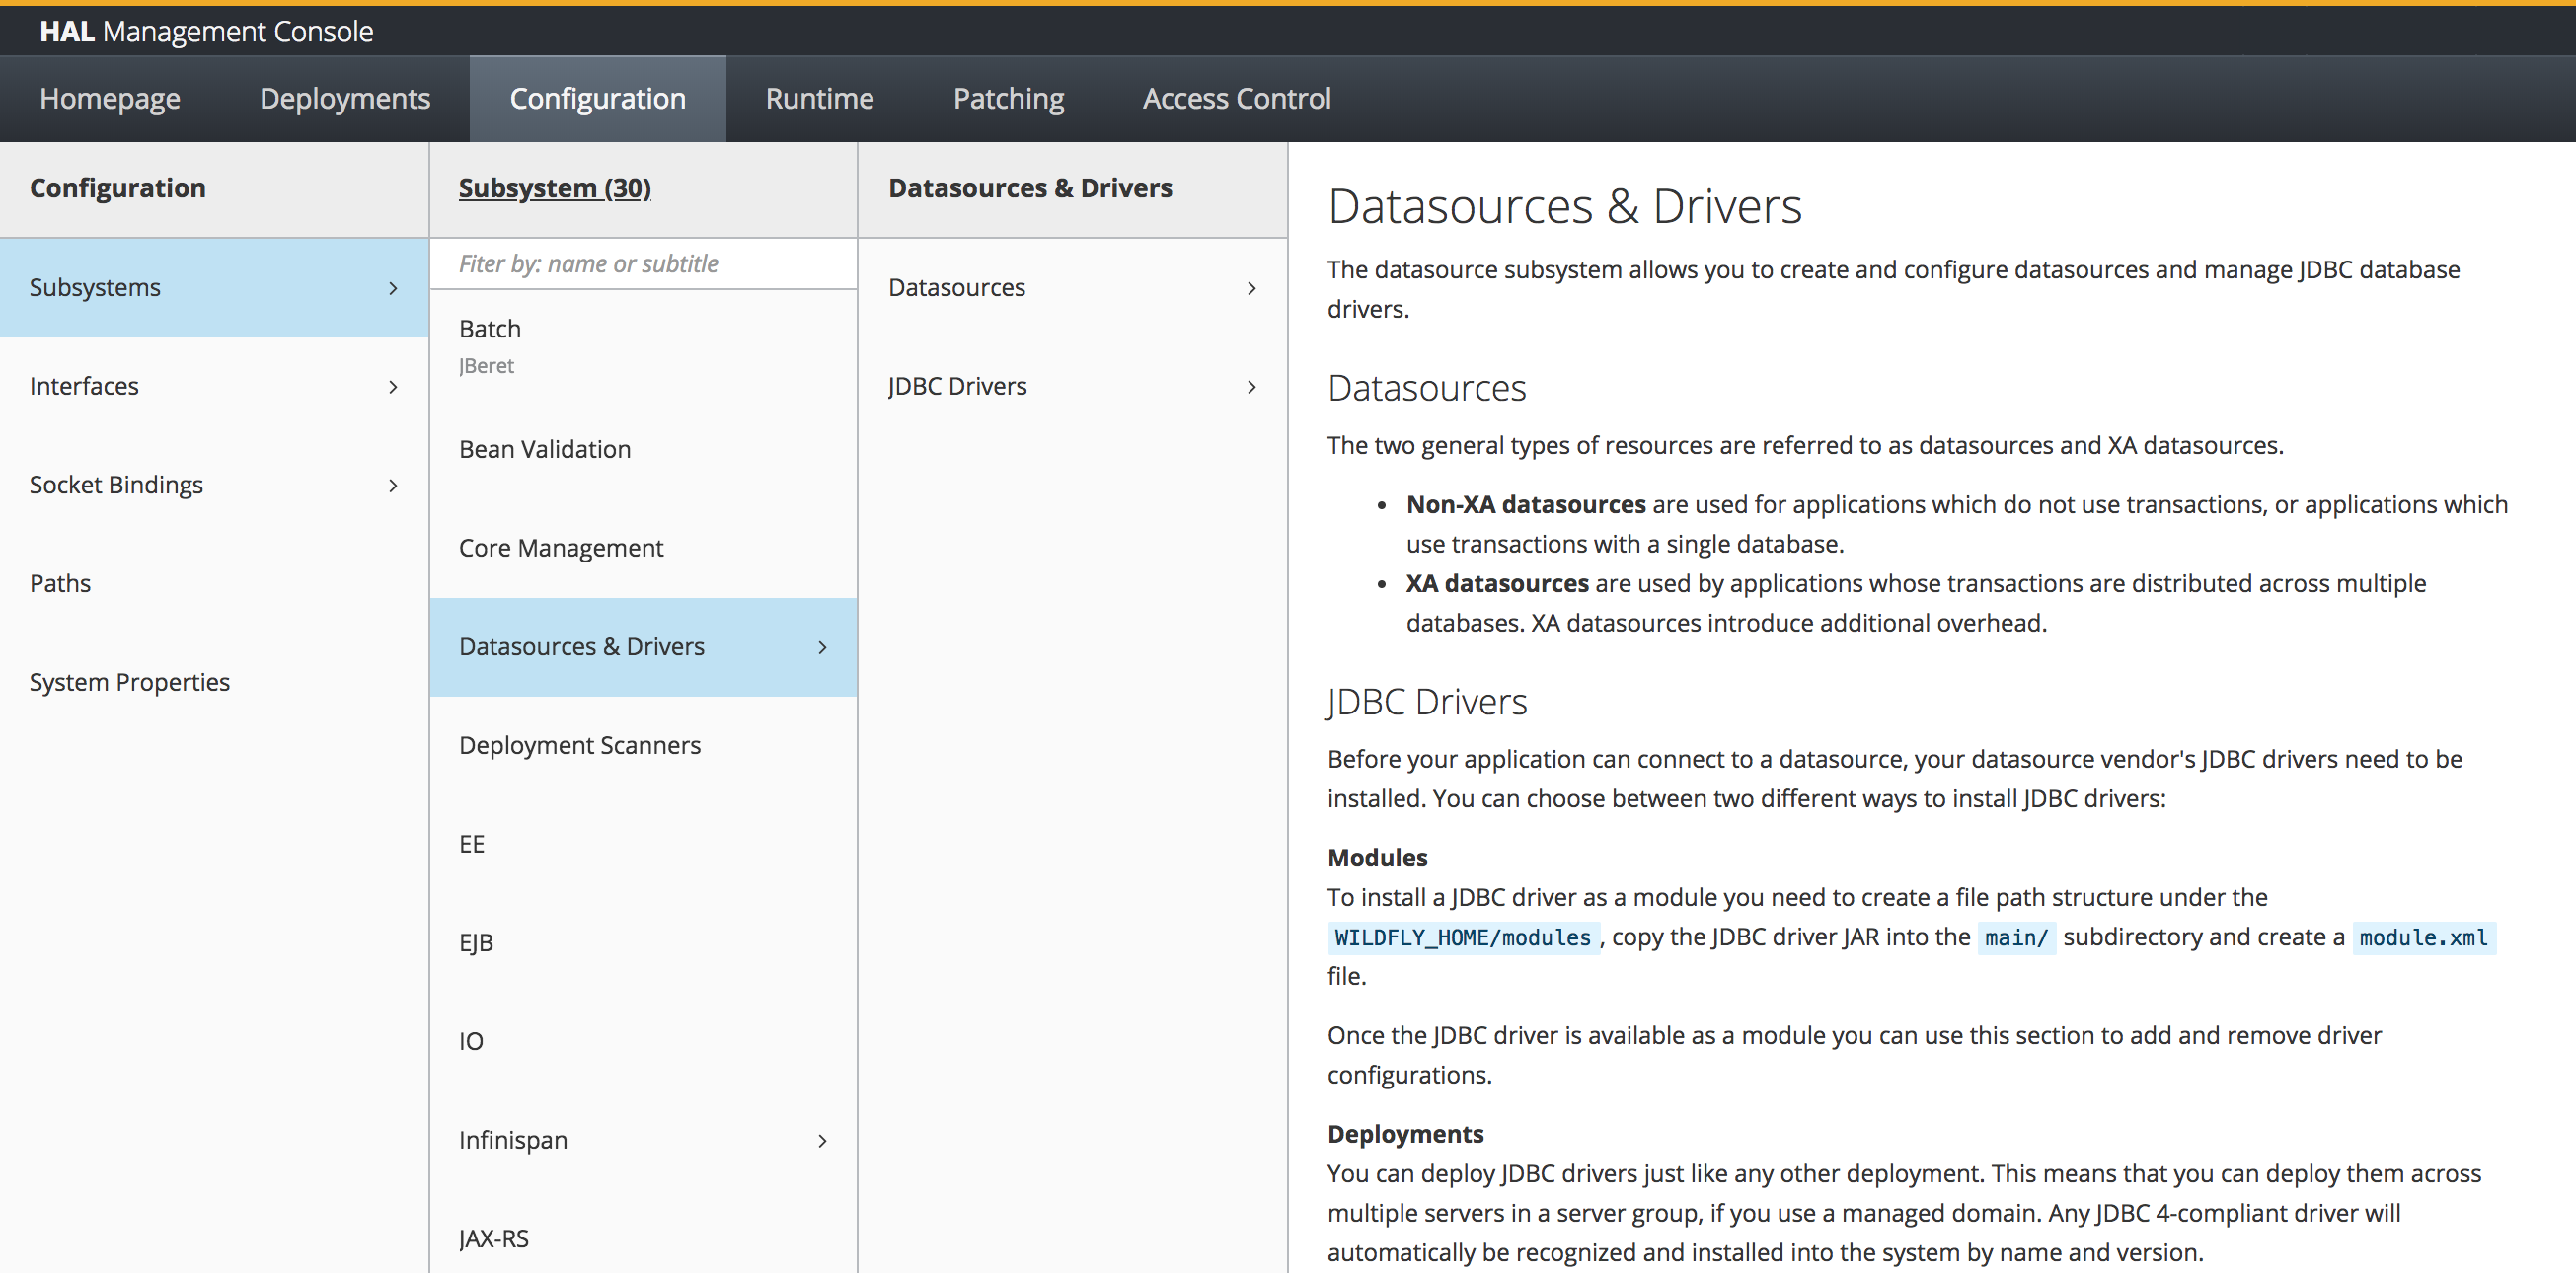The width and height of the screenshot is (2576, 1274).
Task: Focus the filter by name input field
Action: click(x=642, y=264)
